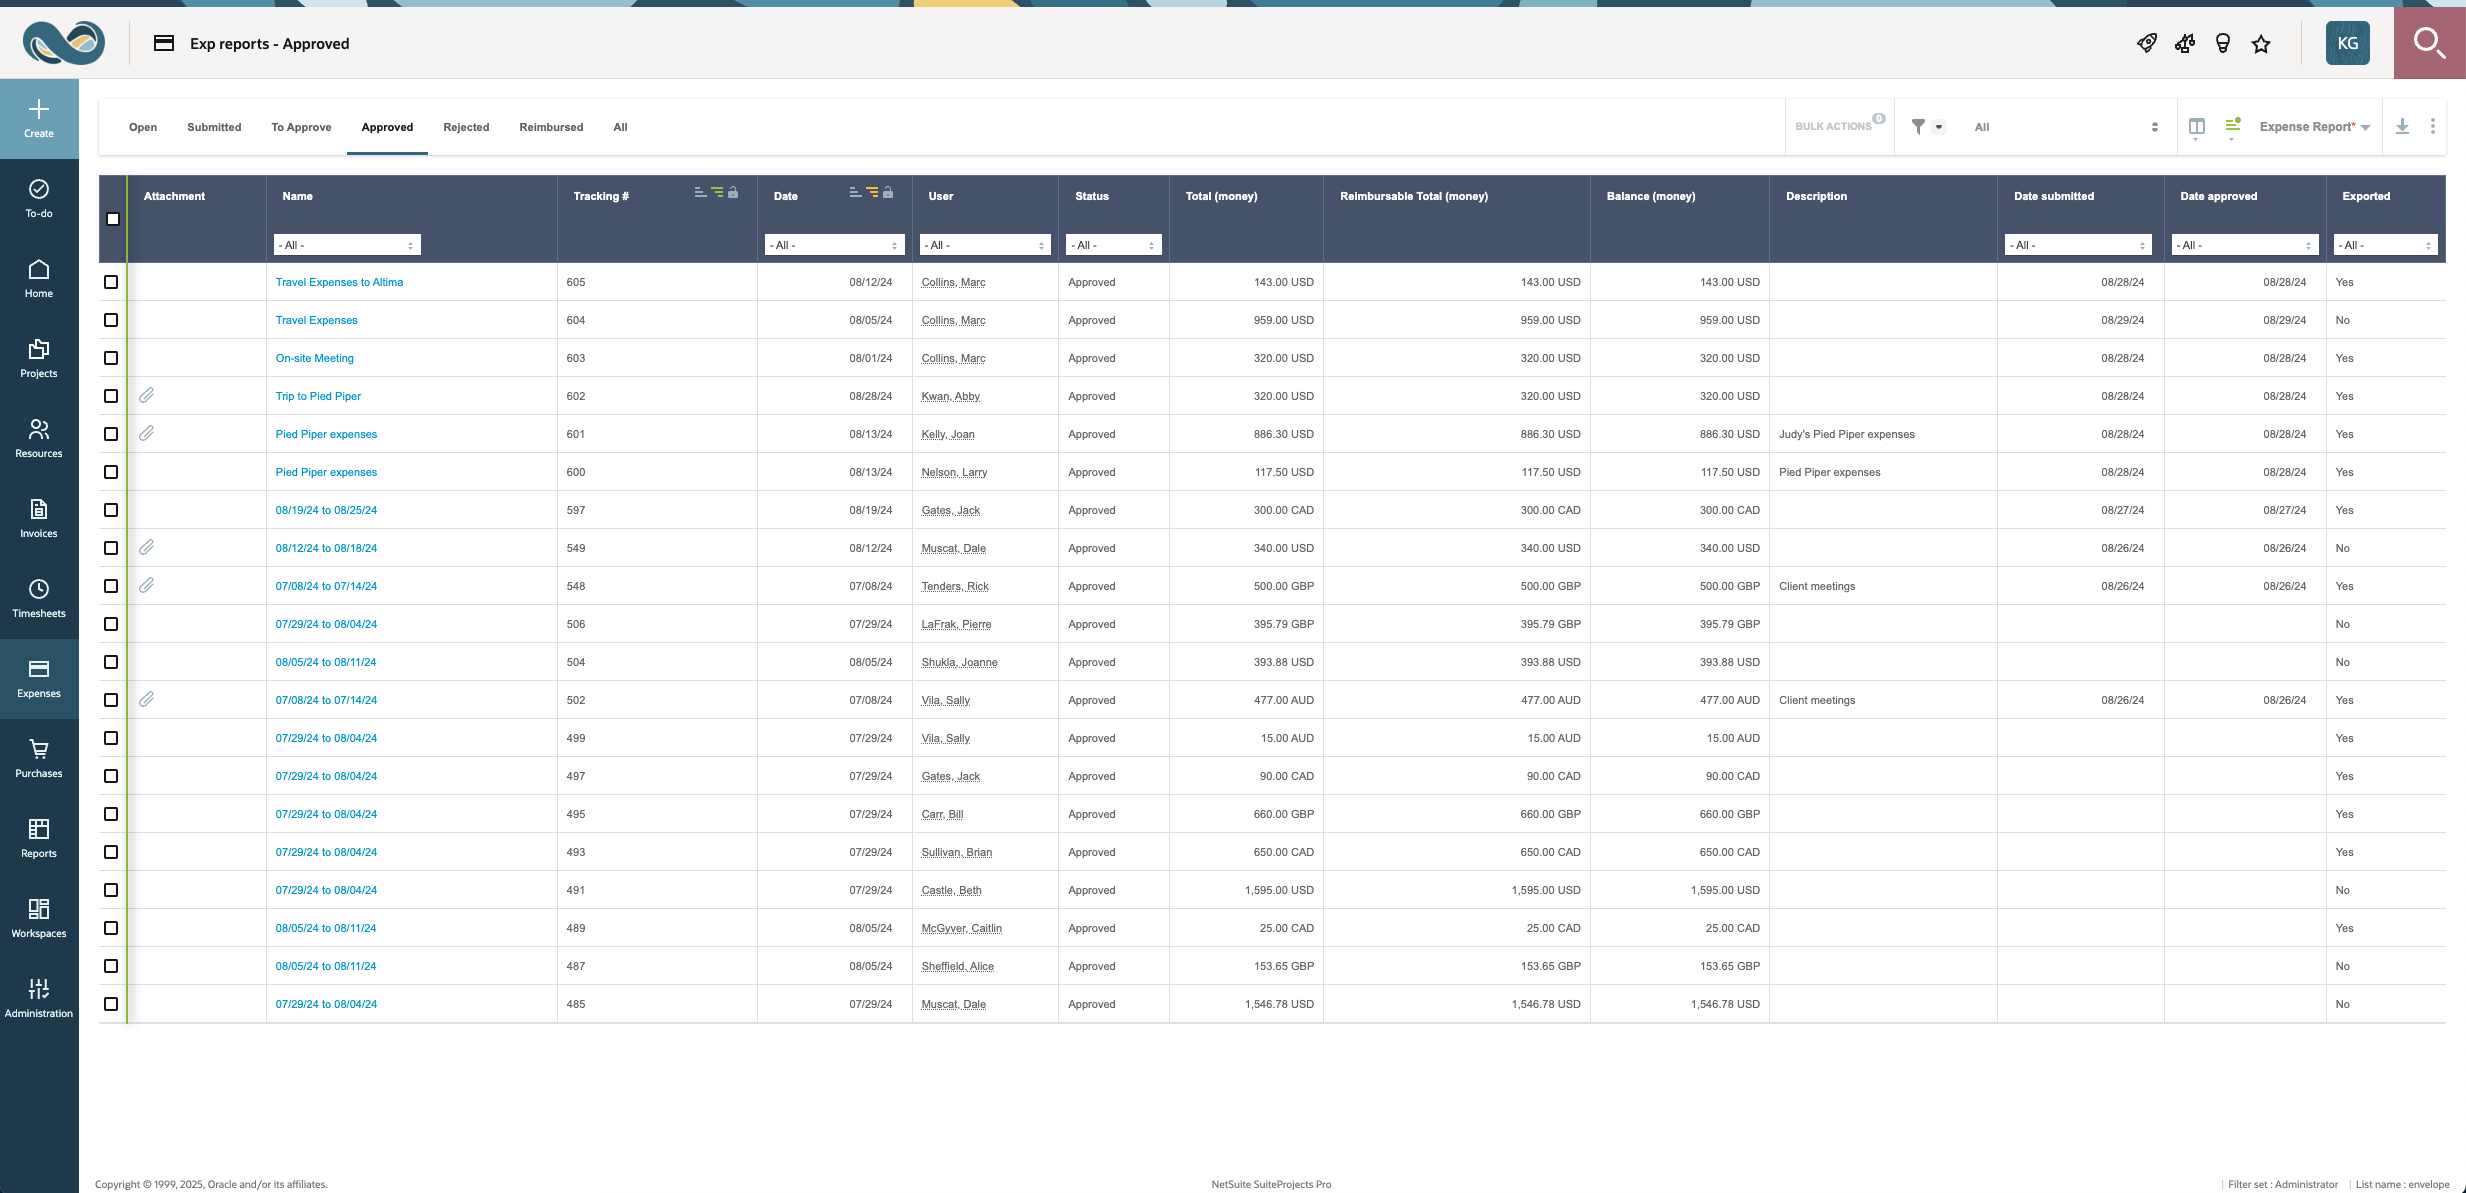Switch to the Reimbursed tab
The image size is (2466, 1193).
pos(551,127)
